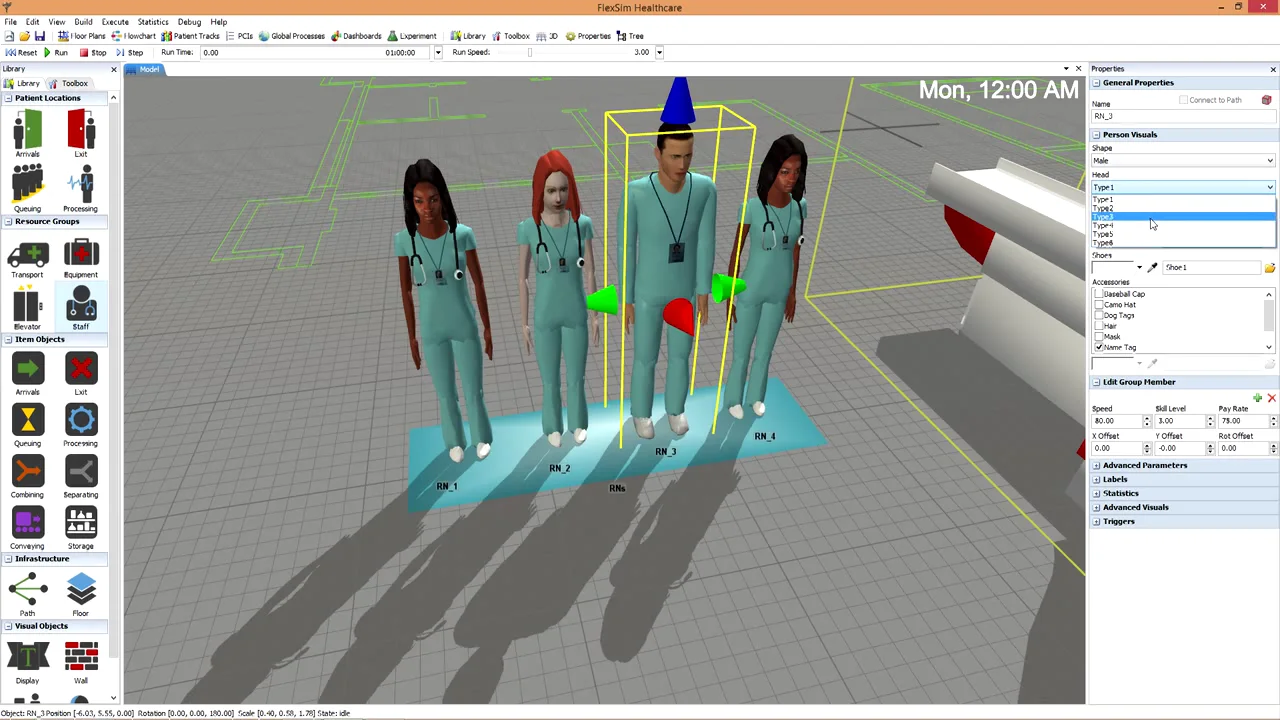Open Global Processes
This screenshot has height=720, width=1280.
click(292, 36)
